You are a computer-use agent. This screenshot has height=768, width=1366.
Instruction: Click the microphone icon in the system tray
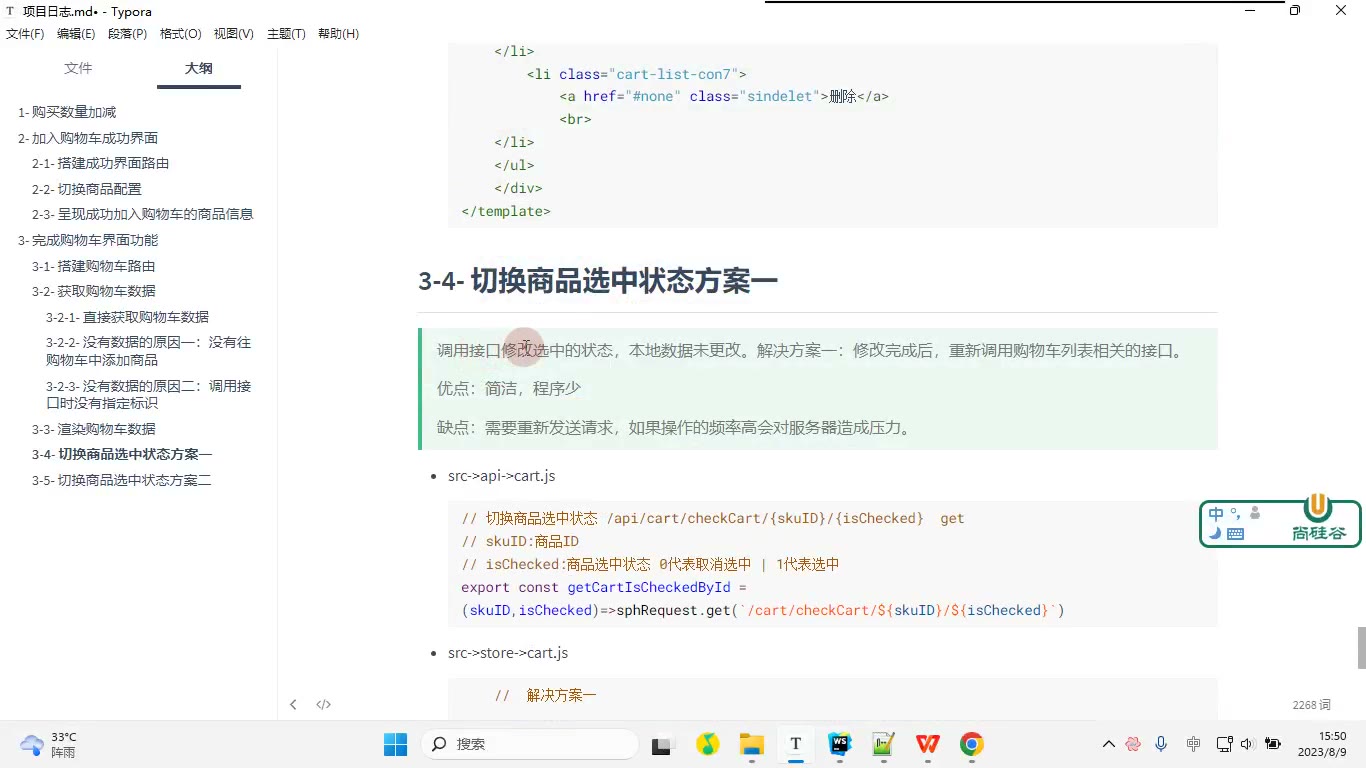(x=1161, y=744)
